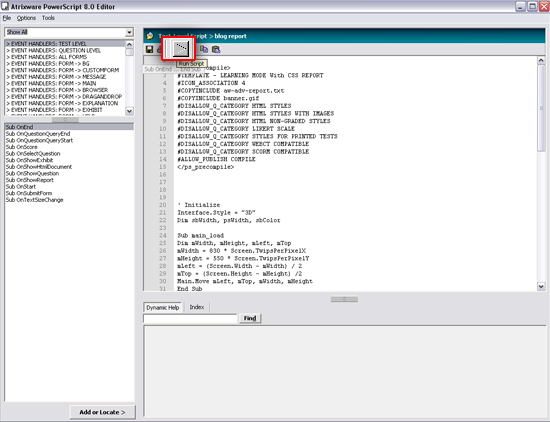Select Sub OnShowReport in the list
550x422 pixels.
pos(29,180)
